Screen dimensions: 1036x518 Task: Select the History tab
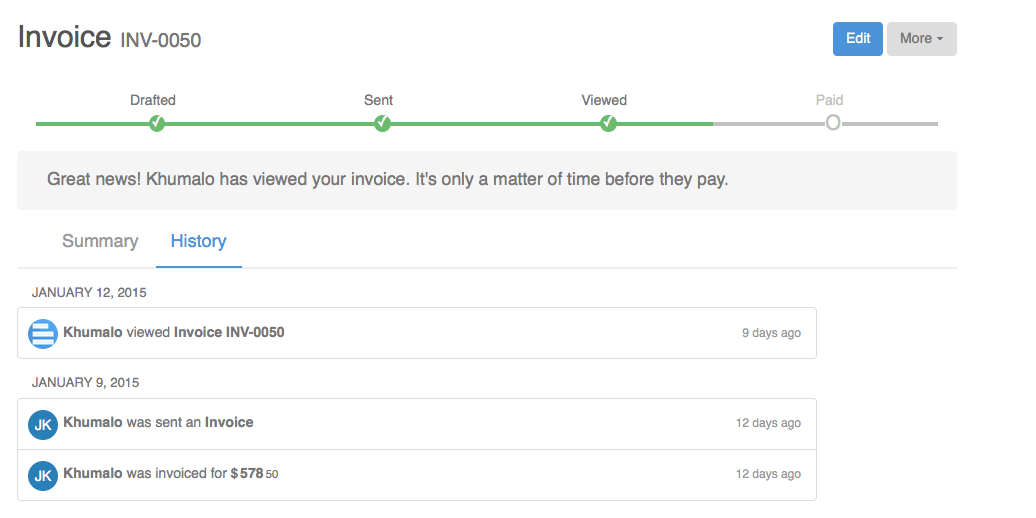pos(198,241)
